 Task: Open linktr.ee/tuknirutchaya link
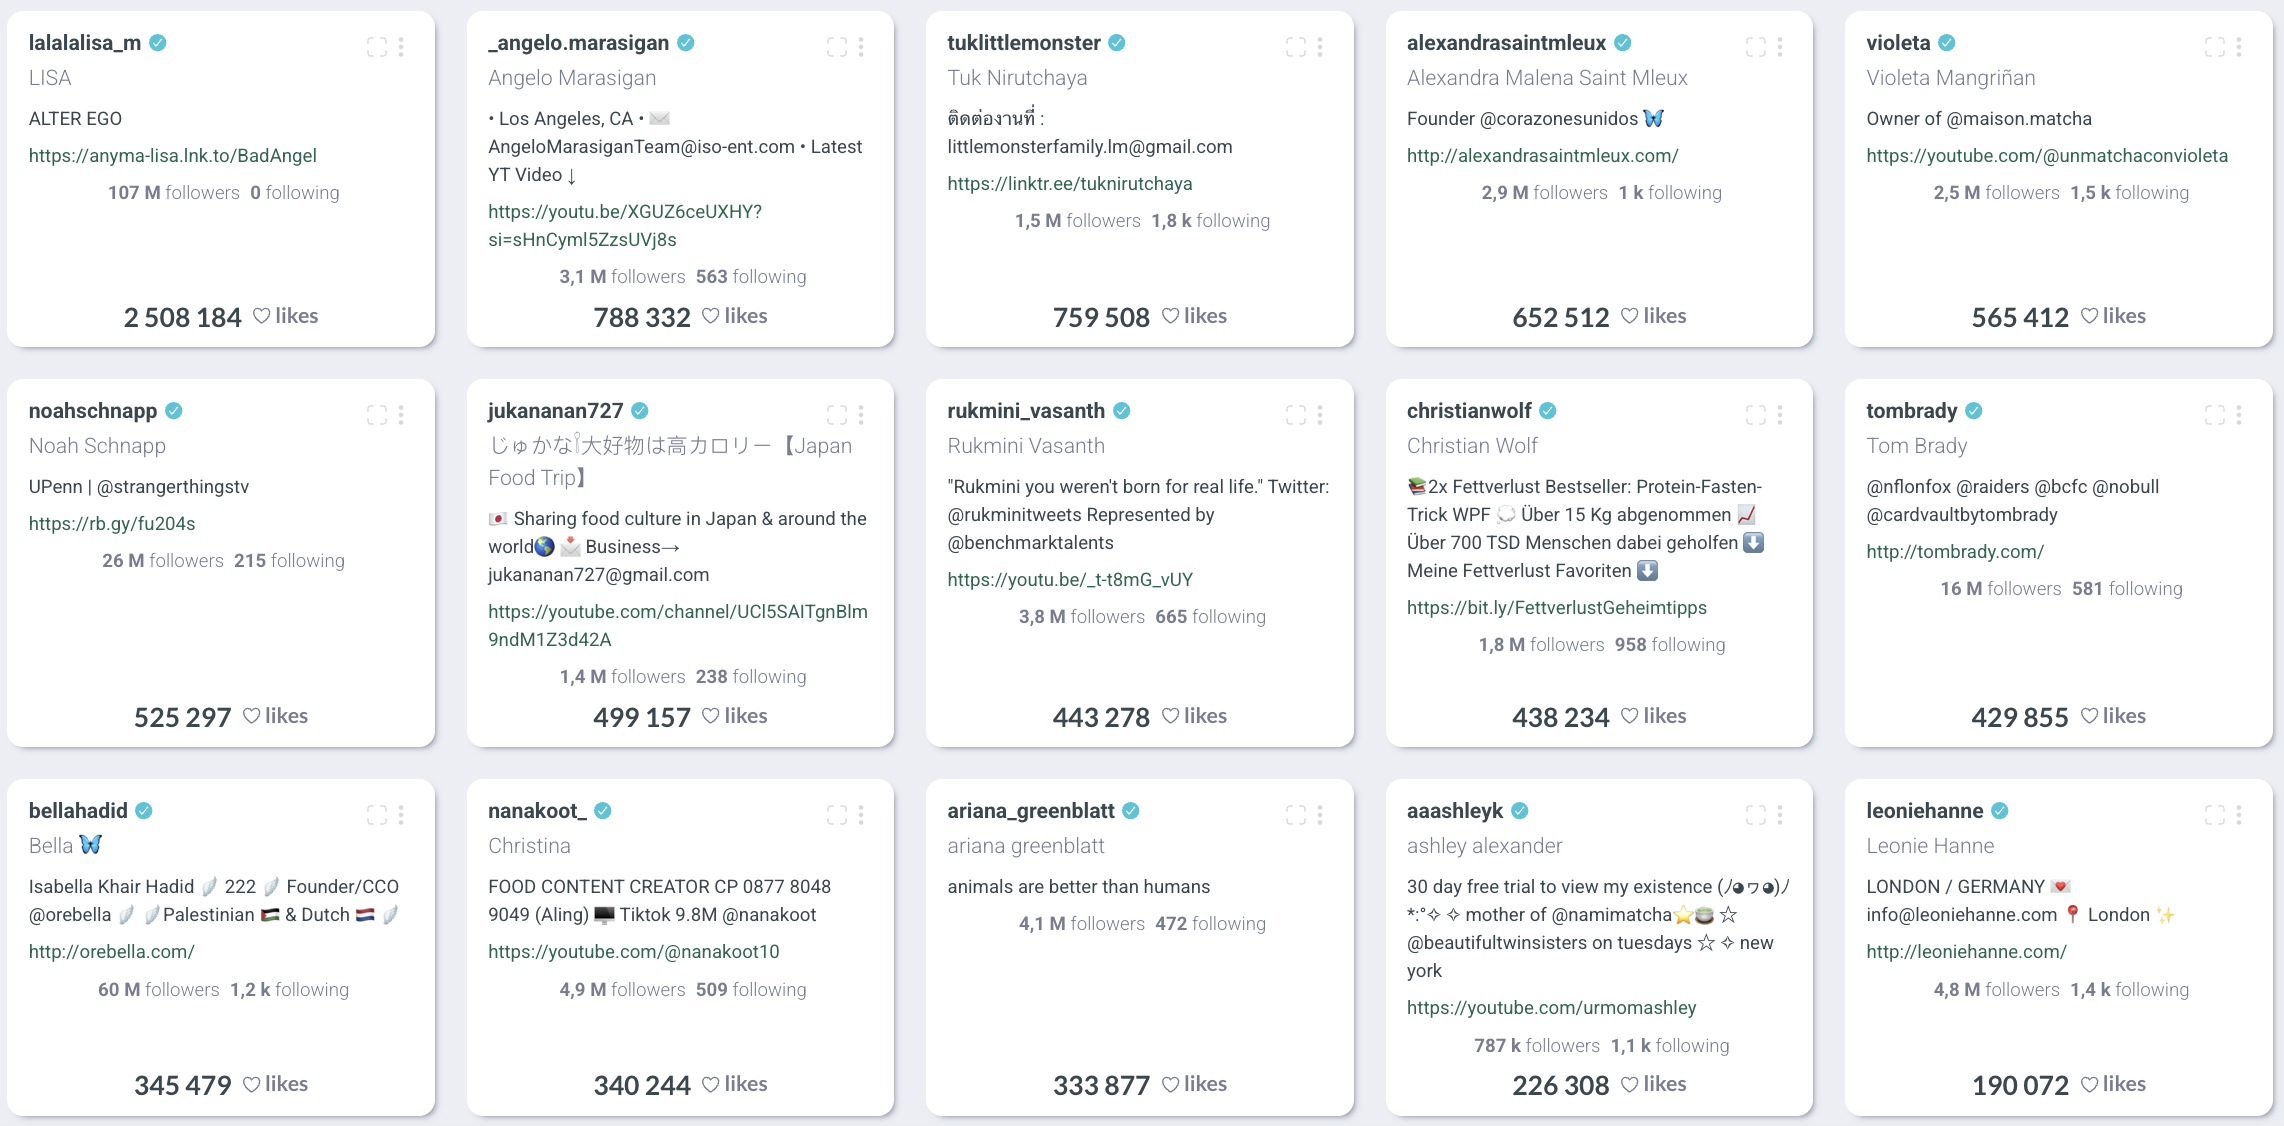pyautogui.click(x=1070, y=183)
